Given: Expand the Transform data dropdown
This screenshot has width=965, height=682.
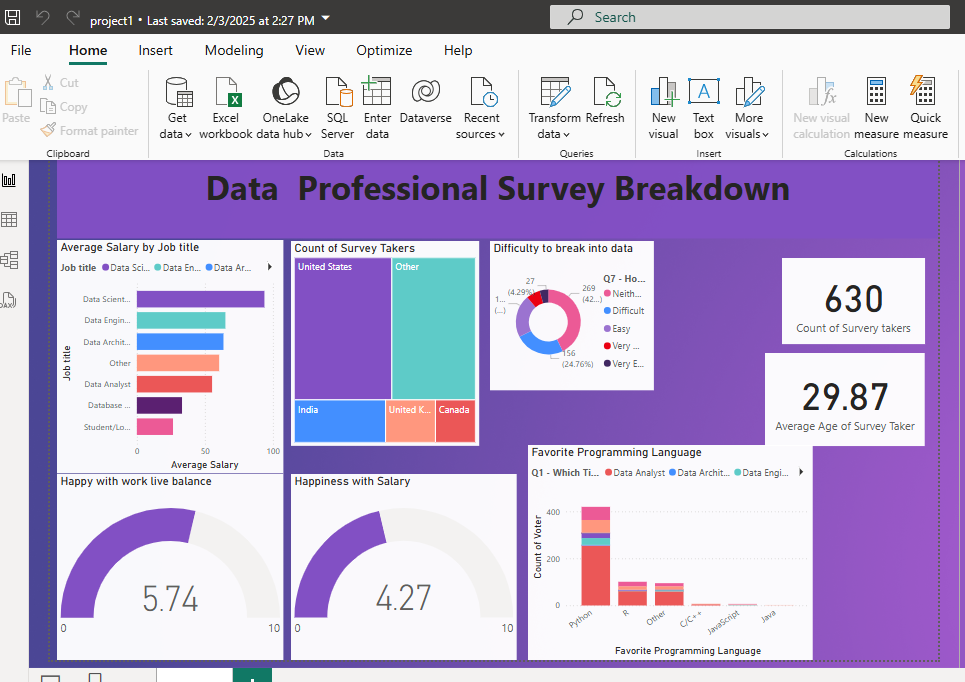Looking at the screenshot, I should coord(554,134).
